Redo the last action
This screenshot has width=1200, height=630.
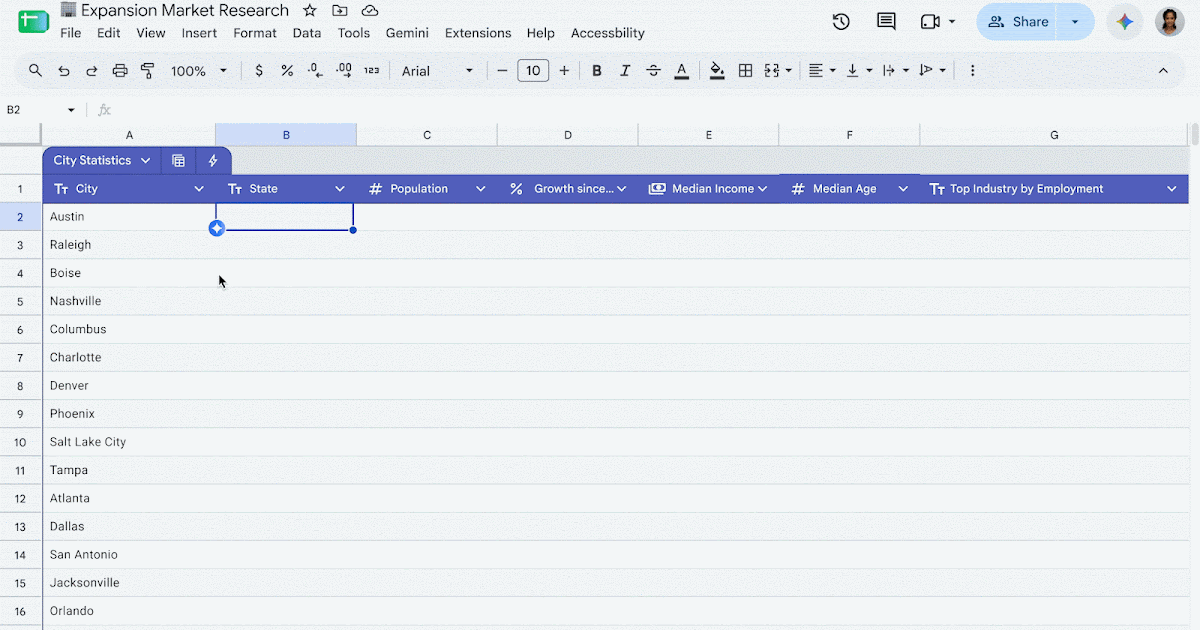(92, 71)
